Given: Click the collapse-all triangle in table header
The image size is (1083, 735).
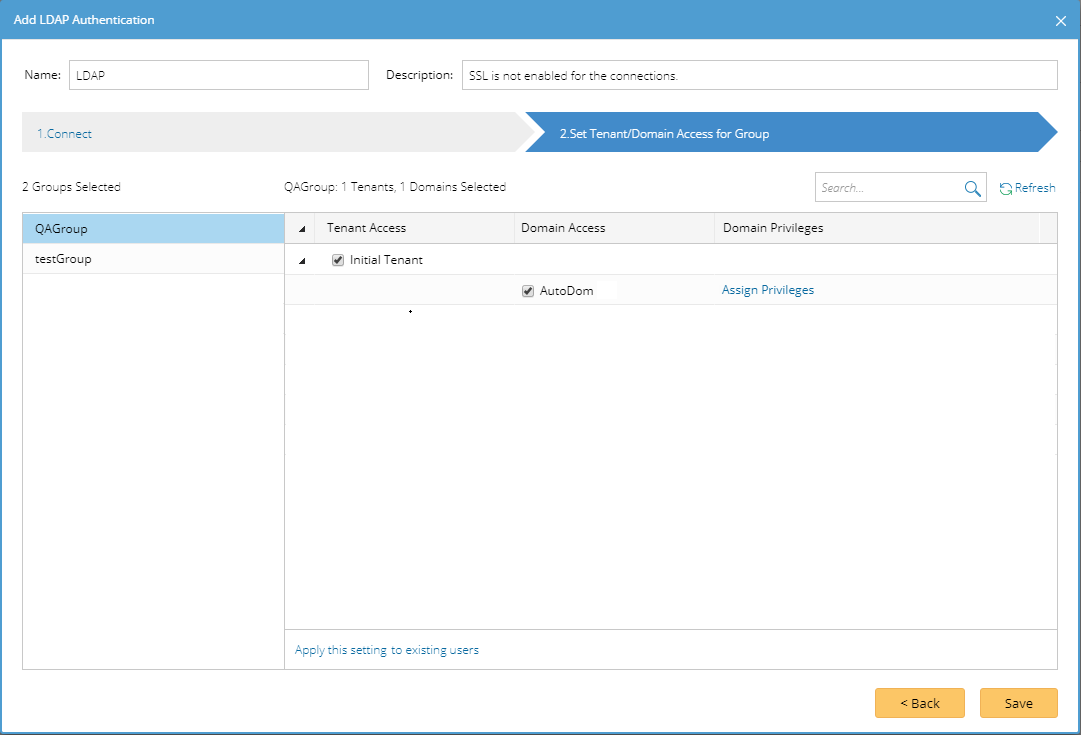Looking at the screenshot, I should point(303,229).
